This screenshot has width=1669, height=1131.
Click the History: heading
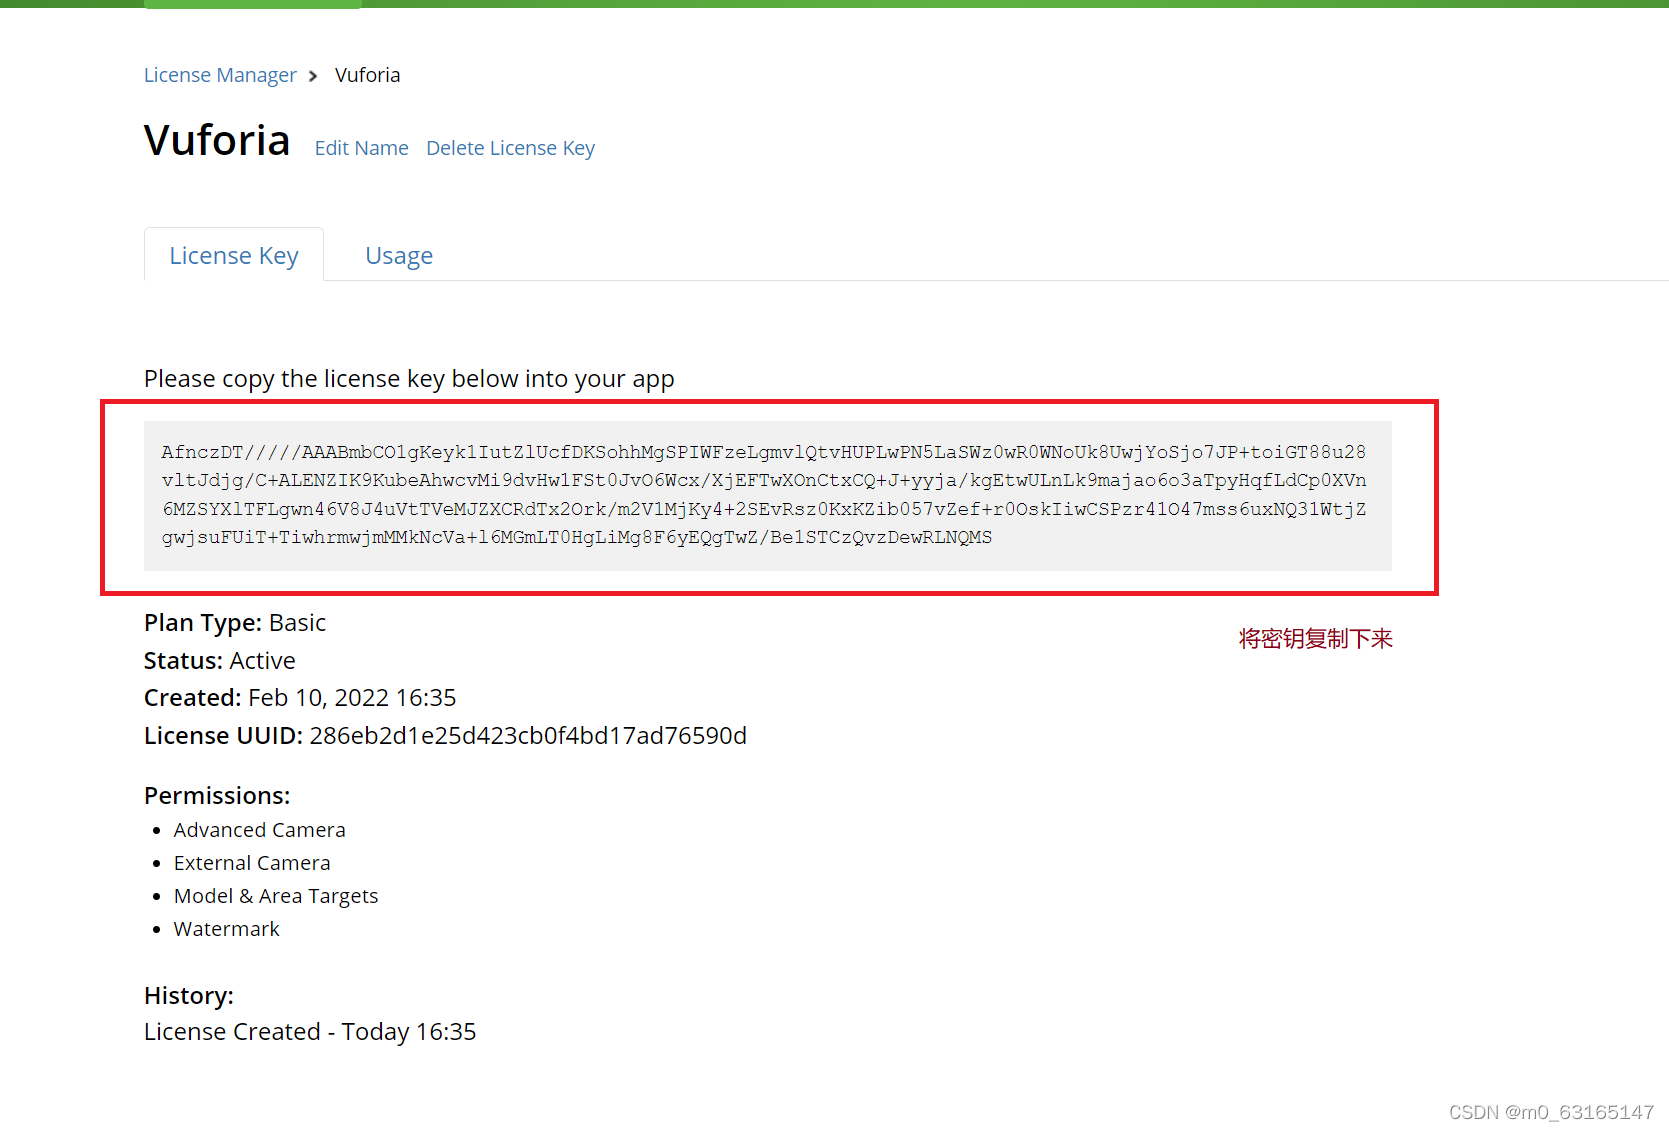189,996
